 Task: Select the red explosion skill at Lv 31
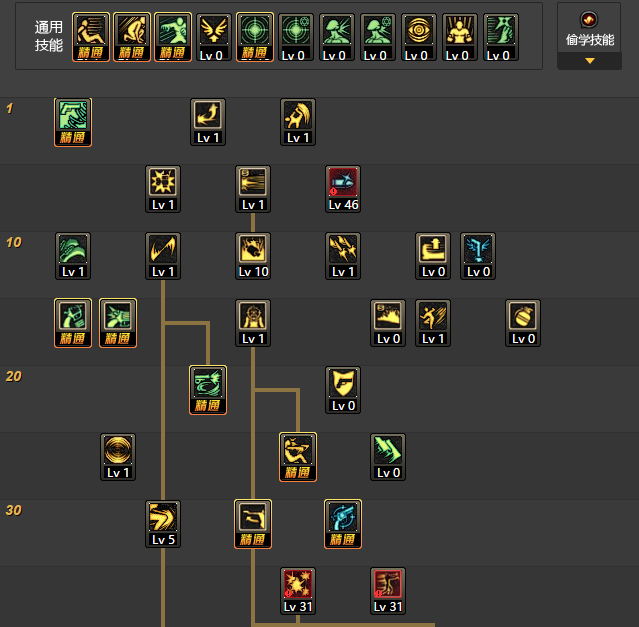coord(298,591)
